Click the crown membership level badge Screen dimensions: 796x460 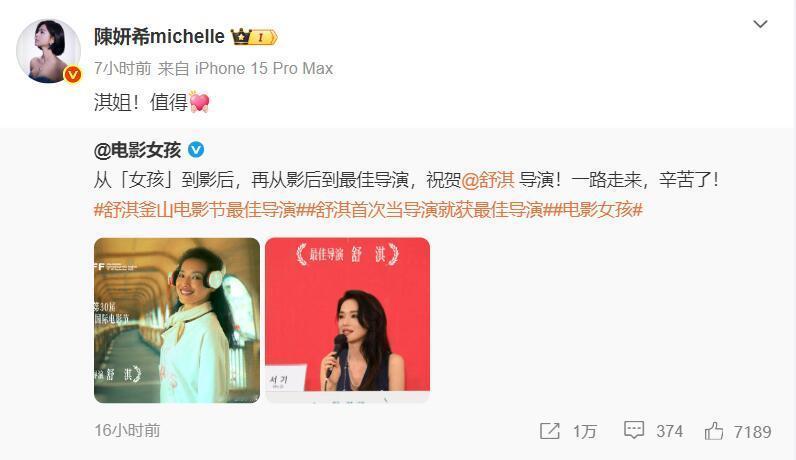[x=254, y=37]
